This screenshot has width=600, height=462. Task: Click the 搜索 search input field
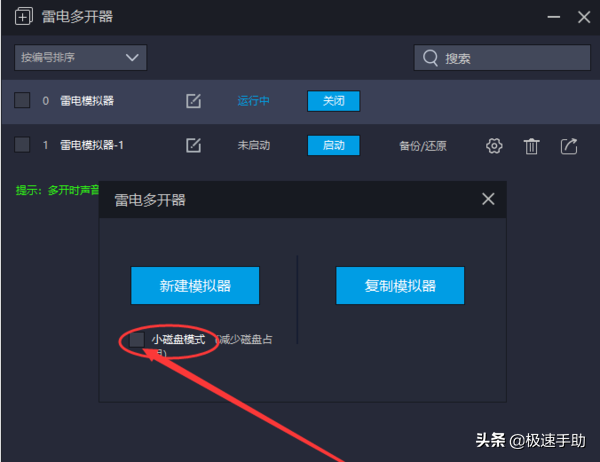pos(502,58)
